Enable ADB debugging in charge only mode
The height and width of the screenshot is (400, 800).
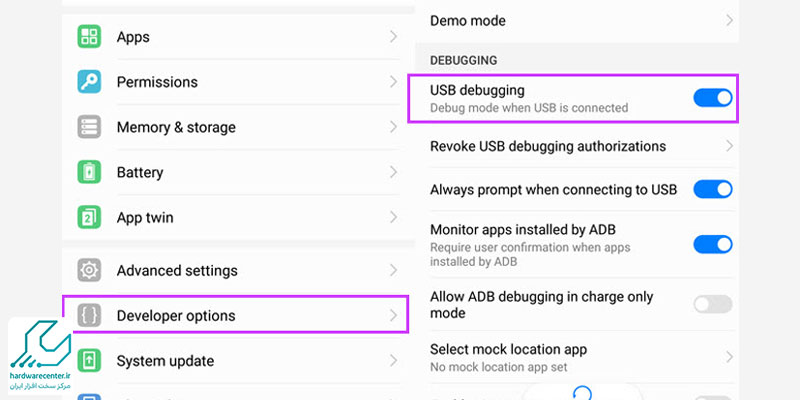coord(712,304)
